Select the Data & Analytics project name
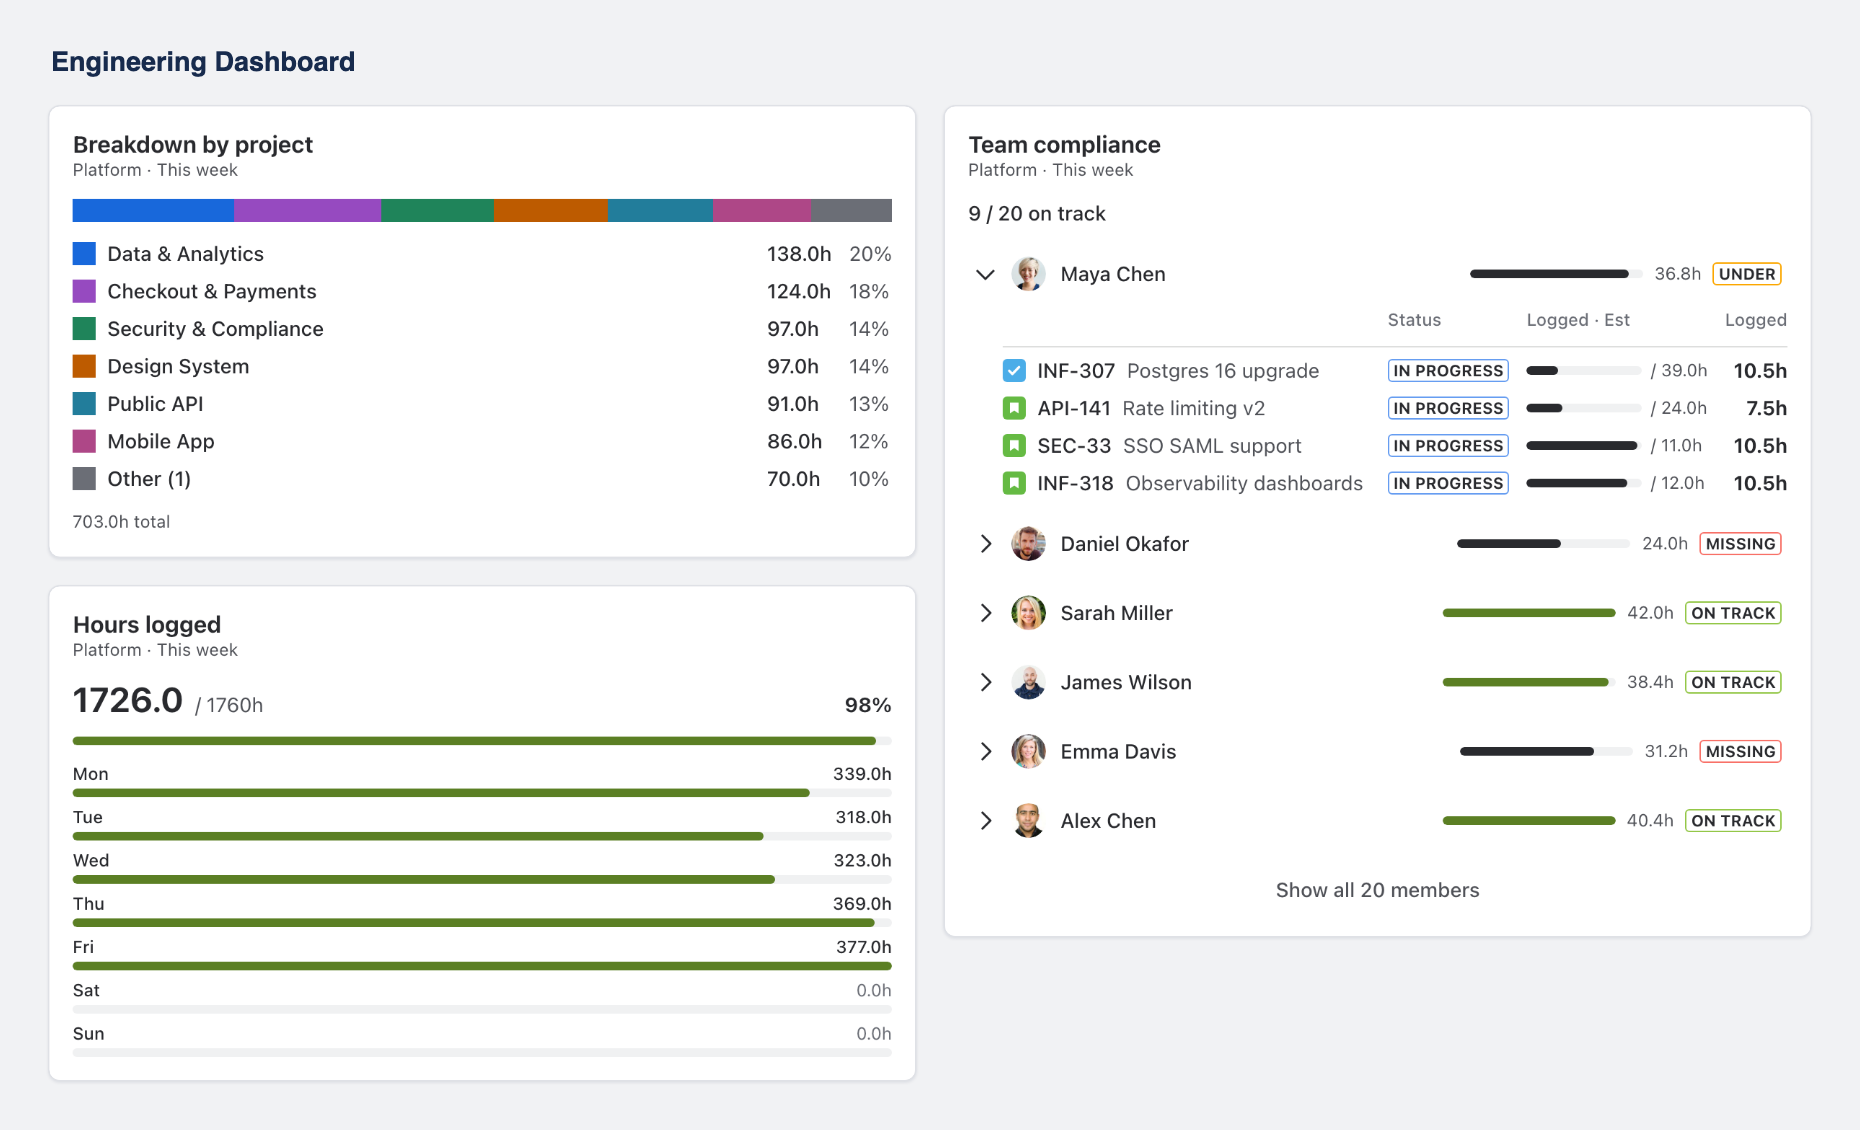This screenshot has height=1130, width=1860. tap(185, 254)
